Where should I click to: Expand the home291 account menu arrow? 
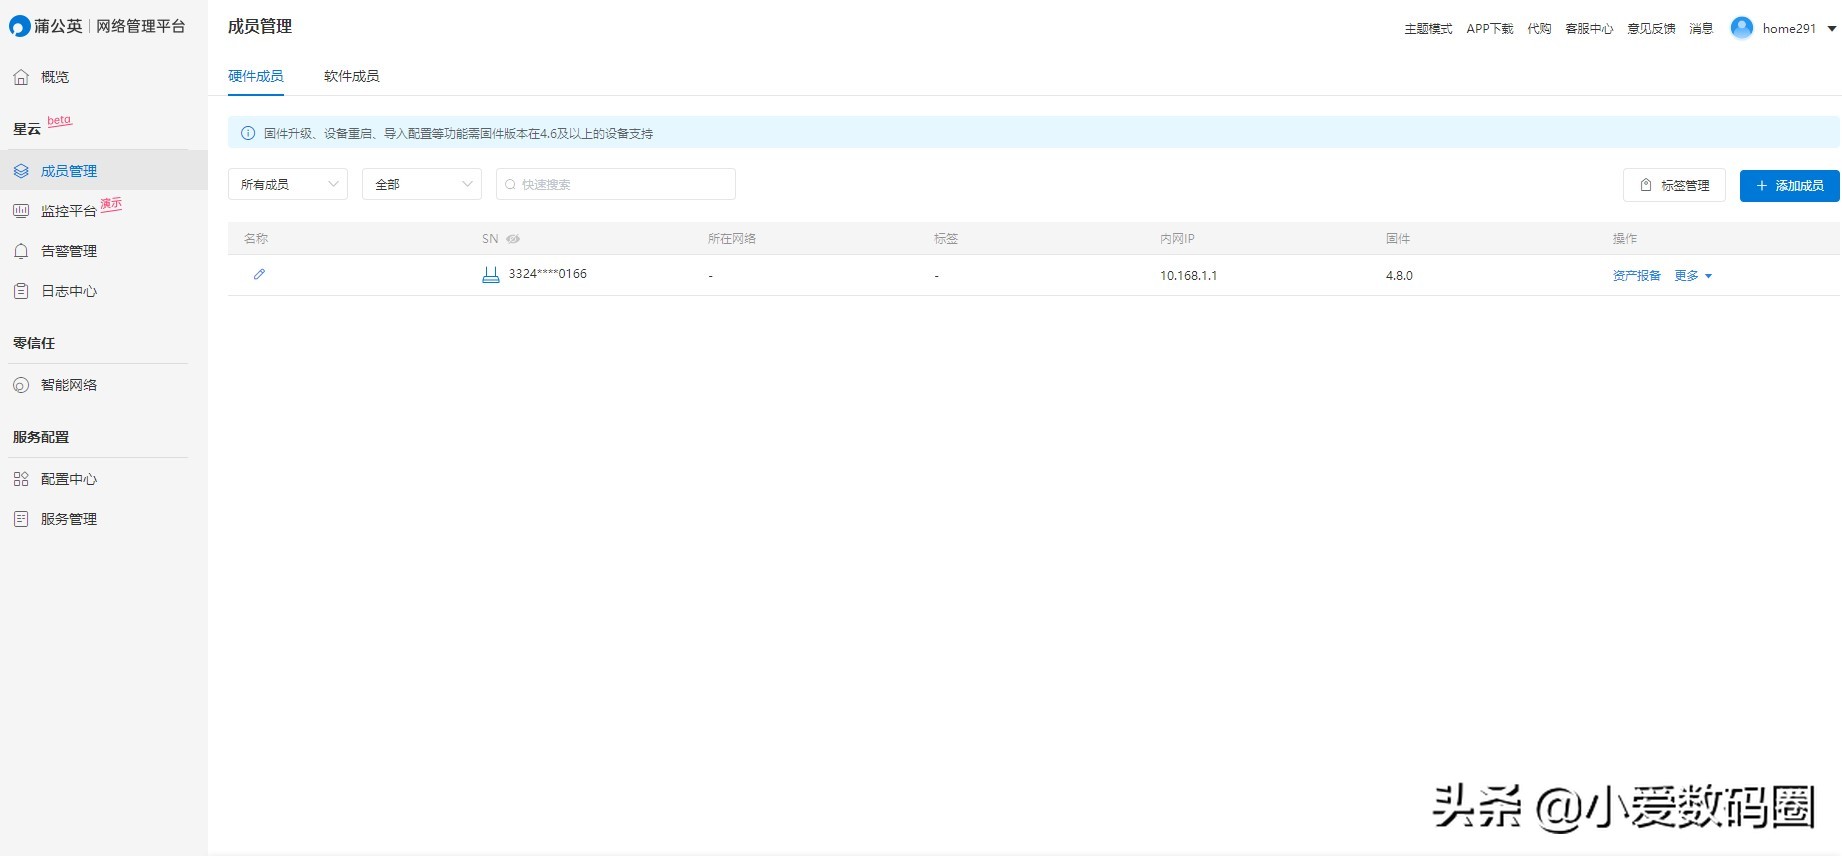click(x=1832, y=29)
